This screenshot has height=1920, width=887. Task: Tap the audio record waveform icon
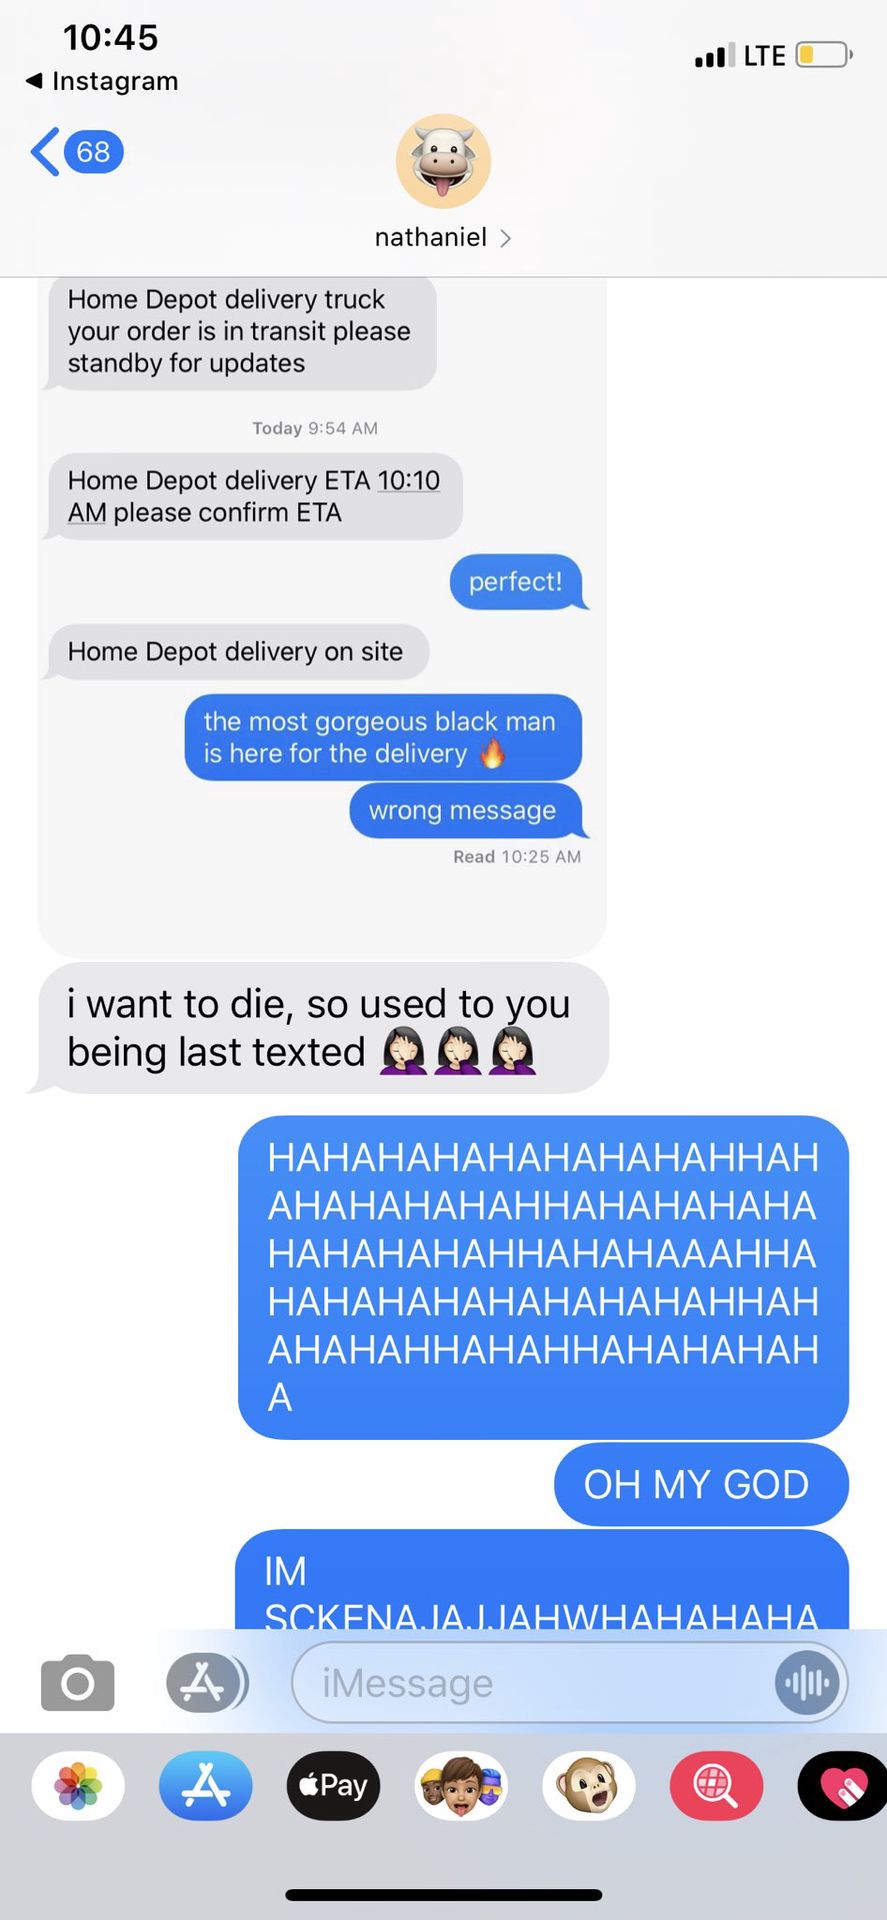tap(806, 1683)
